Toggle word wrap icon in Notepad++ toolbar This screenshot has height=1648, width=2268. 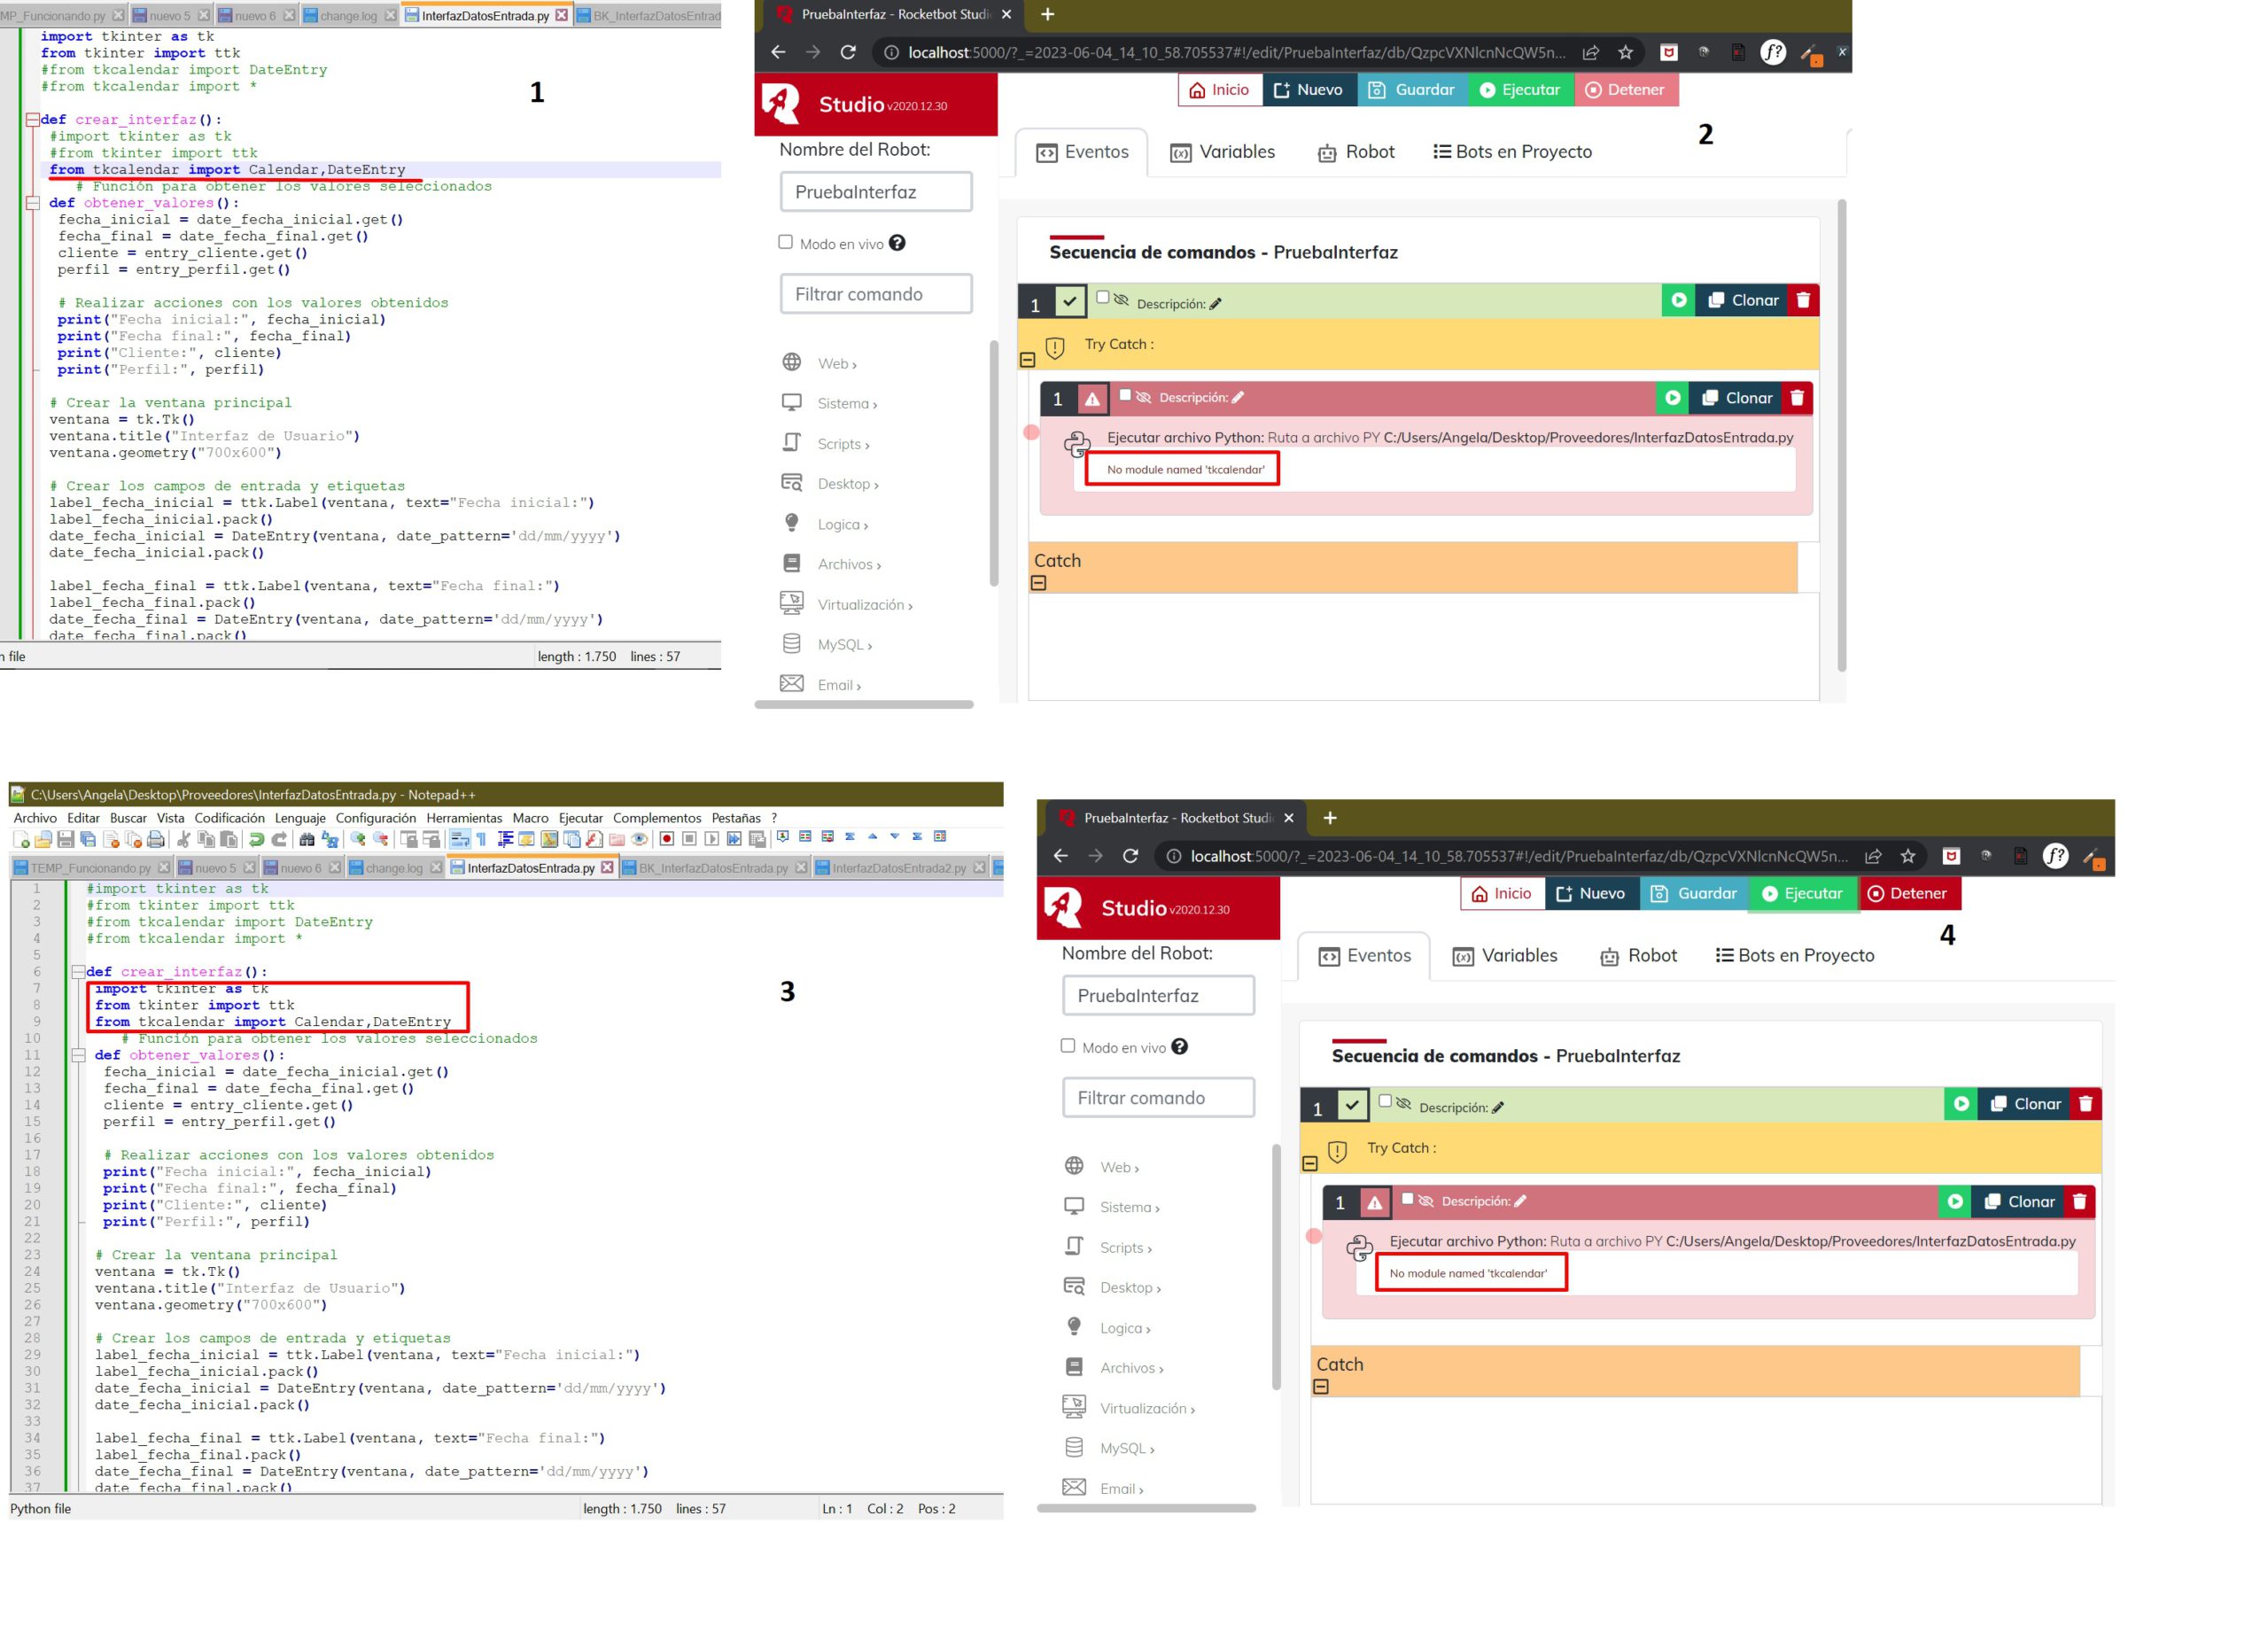tap(459, 839)
